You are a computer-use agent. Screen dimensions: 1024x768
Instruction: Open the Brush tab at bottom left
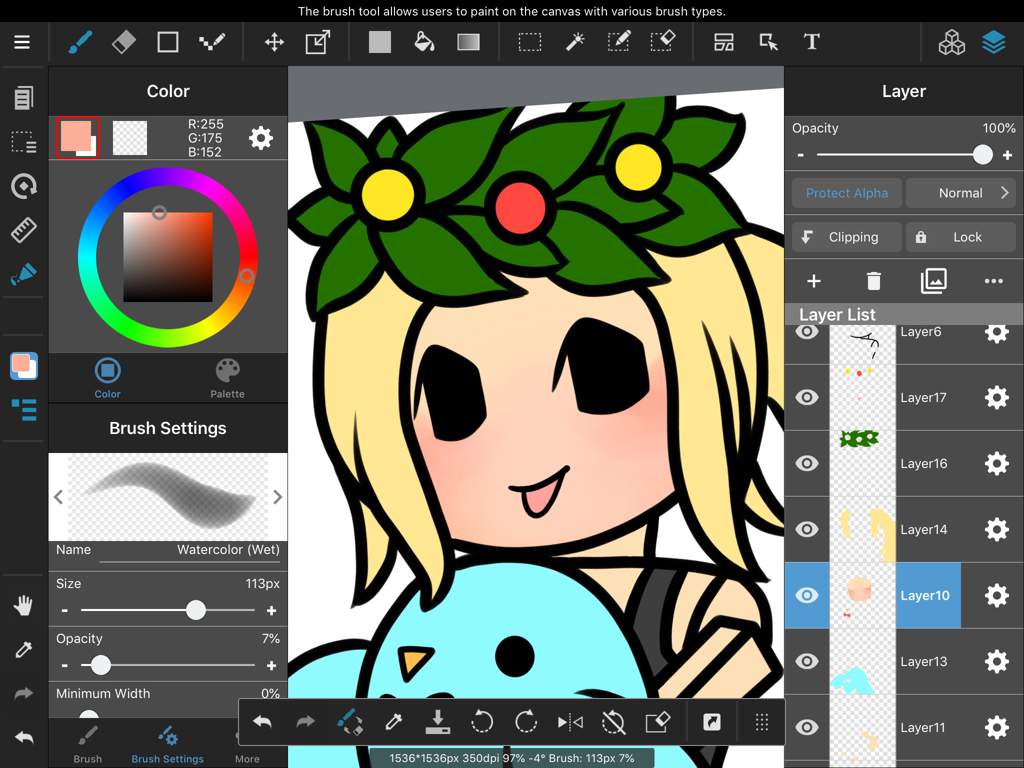coord(87,744)
